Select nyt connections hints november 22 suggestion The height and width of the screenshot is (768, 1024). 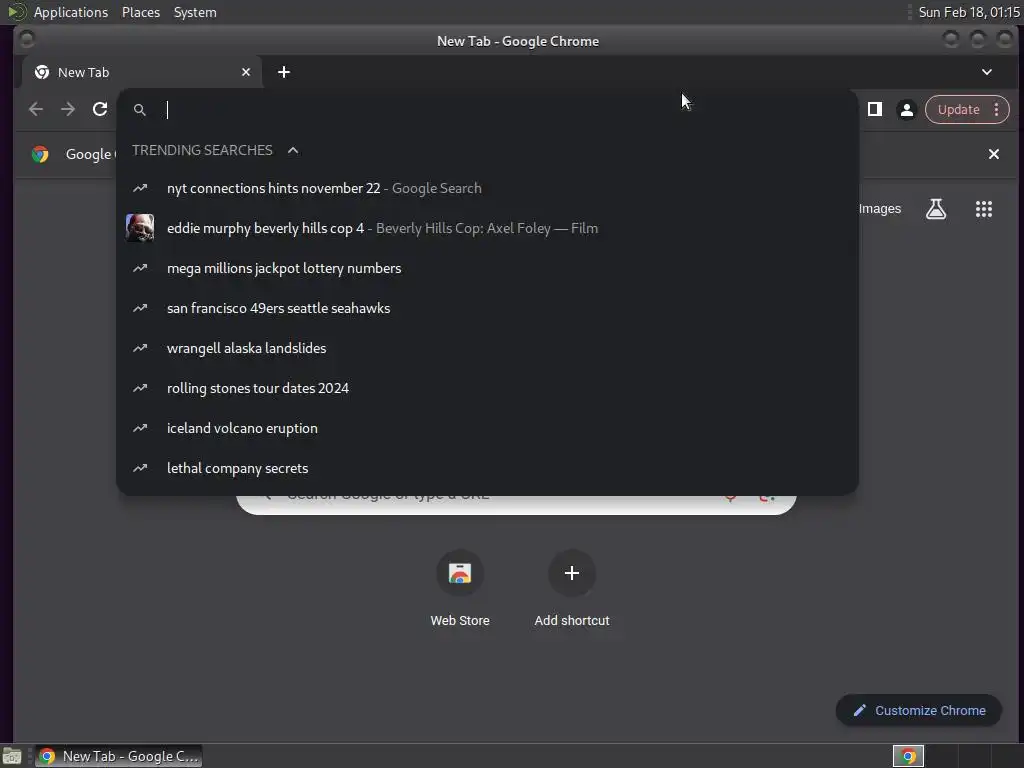click(487, 188)
